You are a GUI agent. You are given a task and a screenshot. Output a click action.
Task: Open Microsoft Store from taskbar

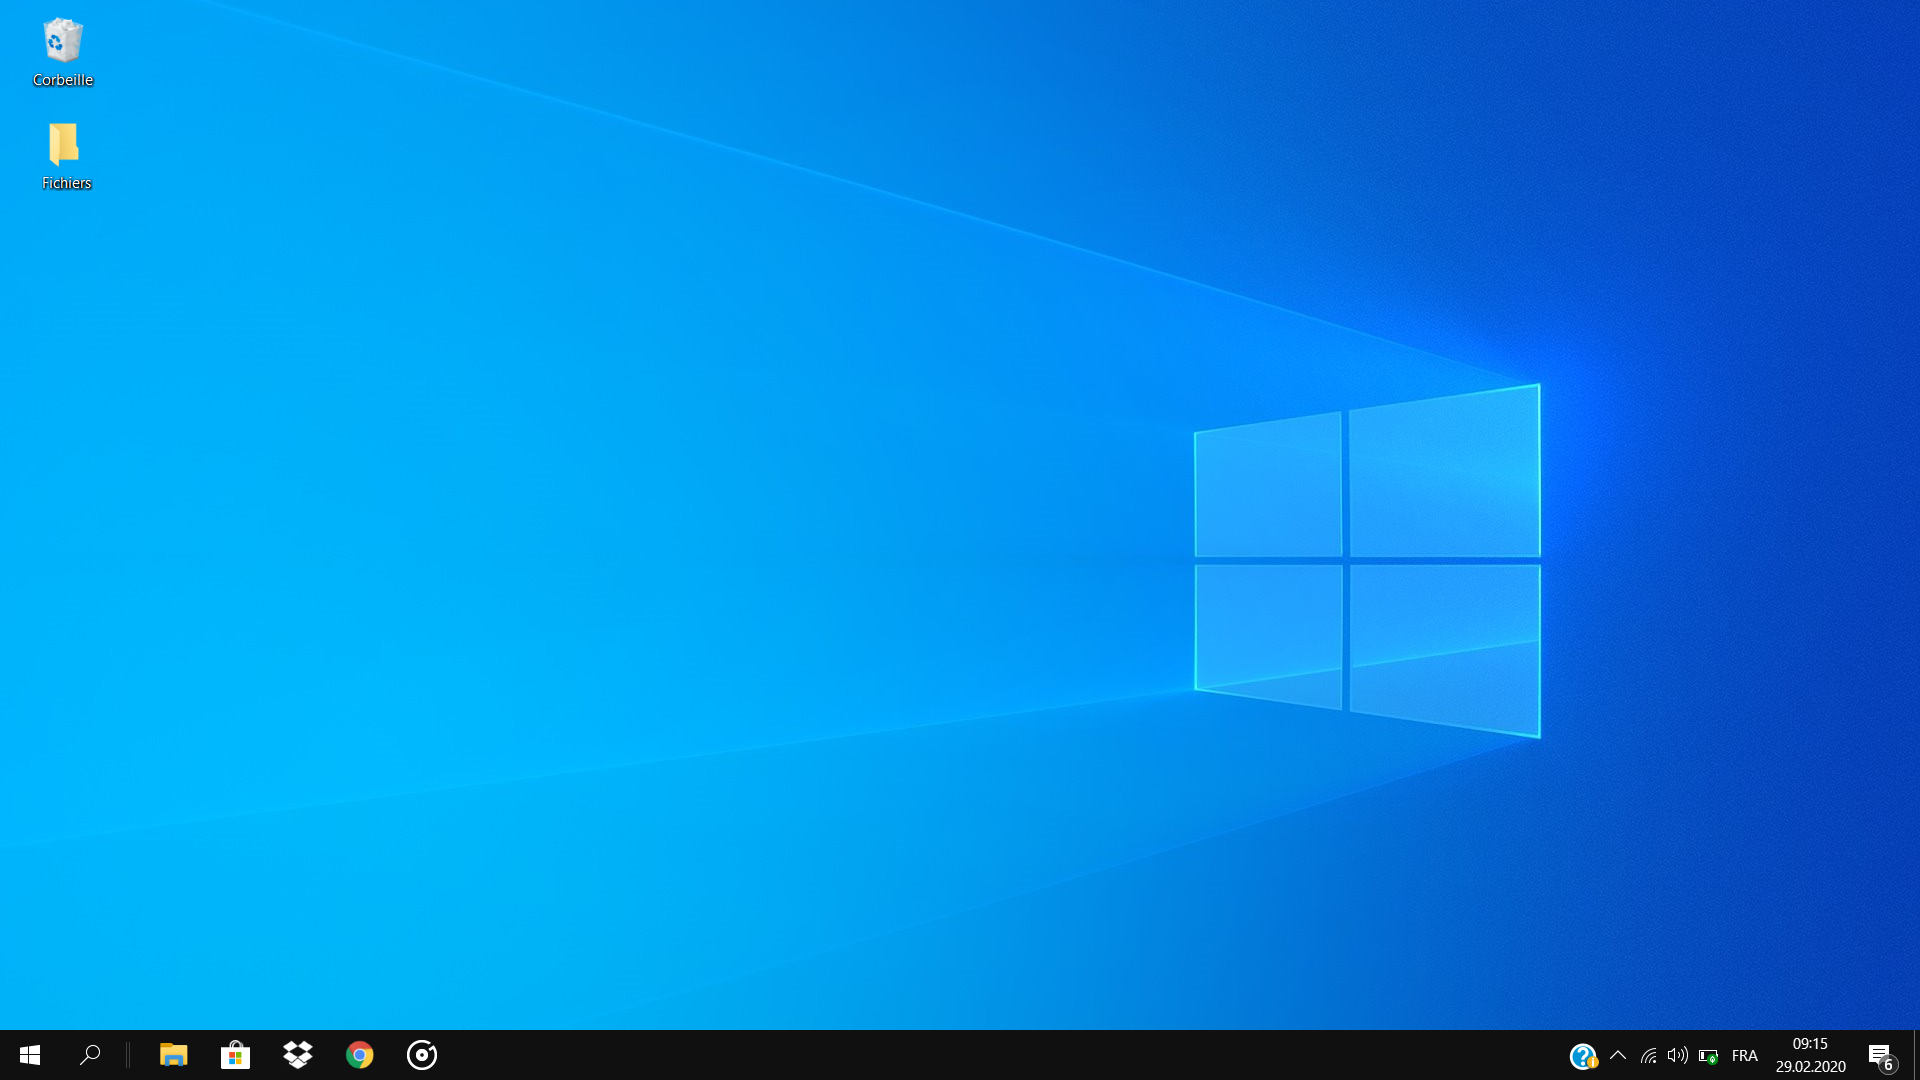pyautogui.click(x=236, y=1055)
